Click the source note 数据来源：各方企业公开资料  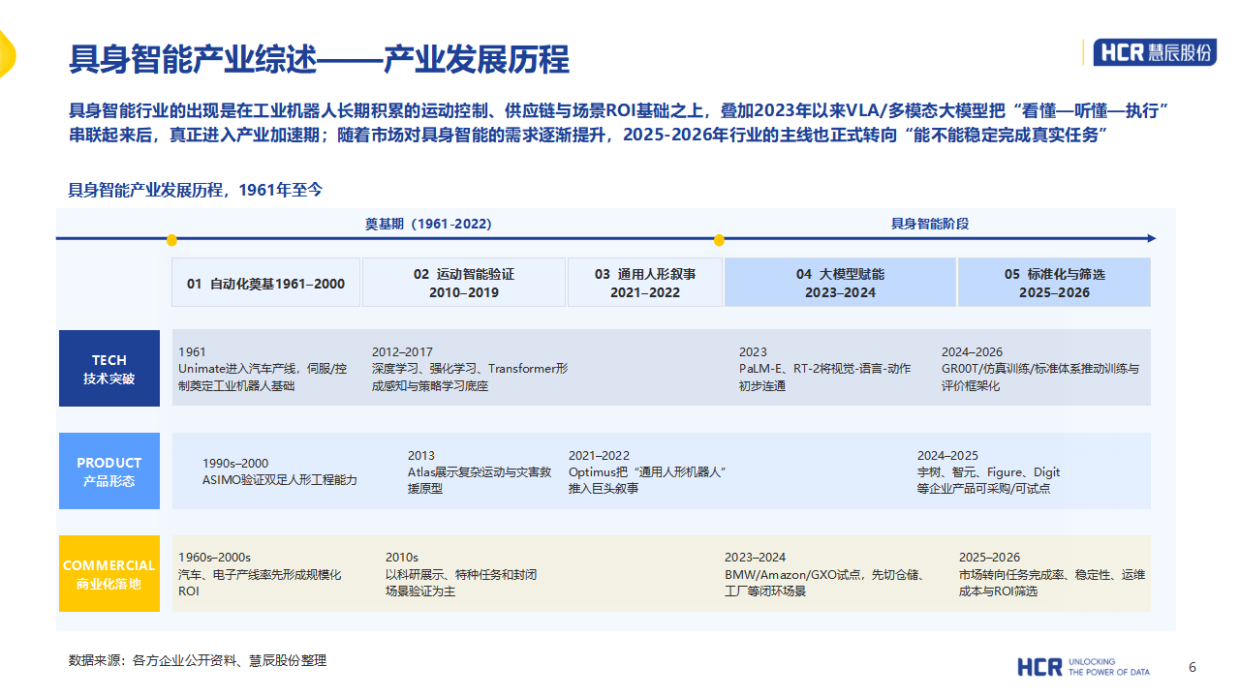tap(197, 660)
